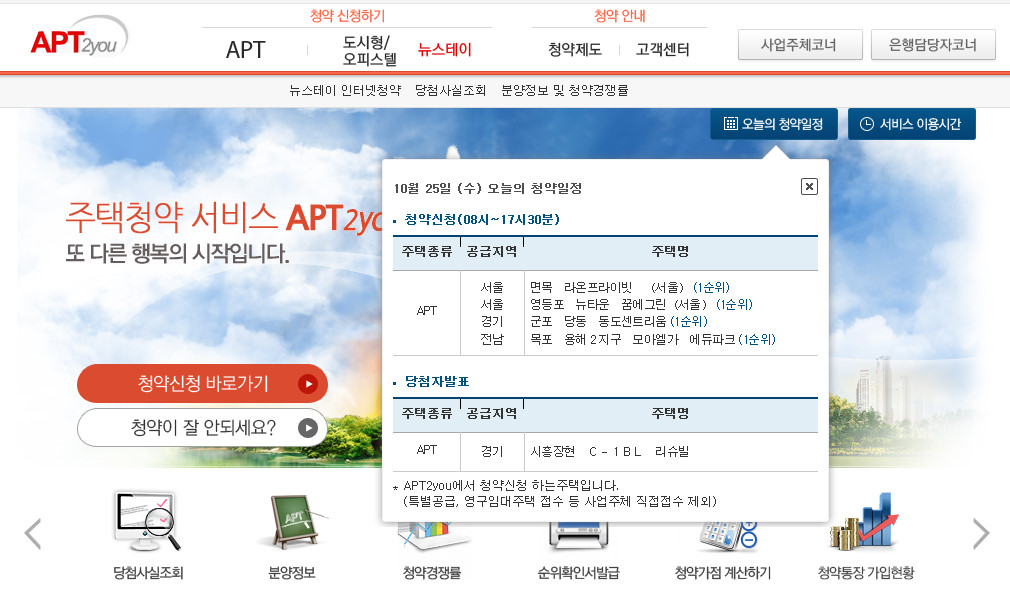1010x607 pixels.
Task: Open the APT subscription menu
Action: pos(246,48)
